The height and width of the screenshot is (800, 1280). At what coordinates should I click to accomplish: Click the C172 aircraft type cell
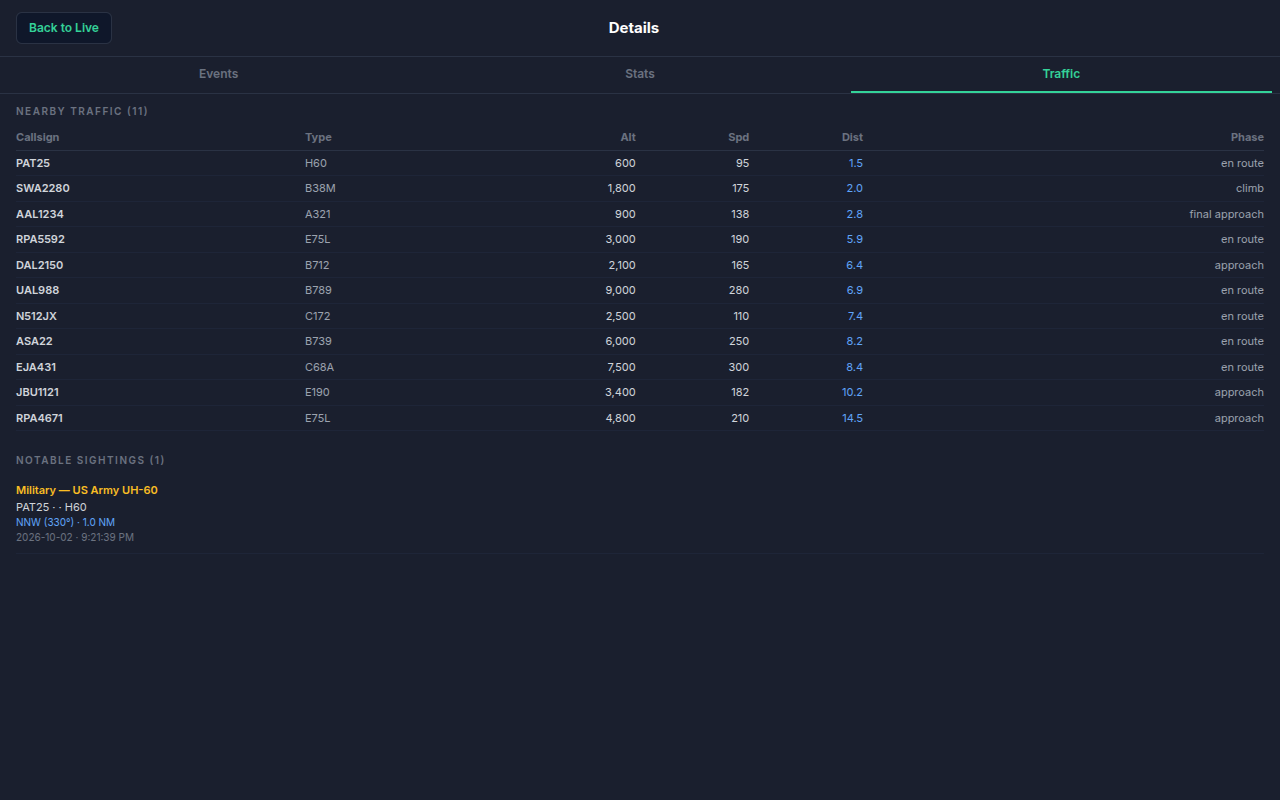pyautogui.click(x=318, y=316)
